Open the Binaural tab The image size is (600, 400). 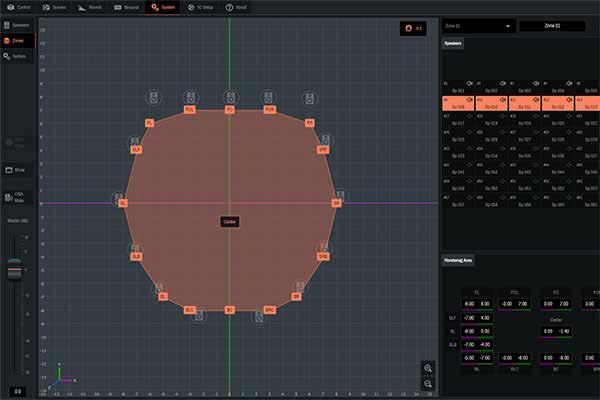coord(126,7)
